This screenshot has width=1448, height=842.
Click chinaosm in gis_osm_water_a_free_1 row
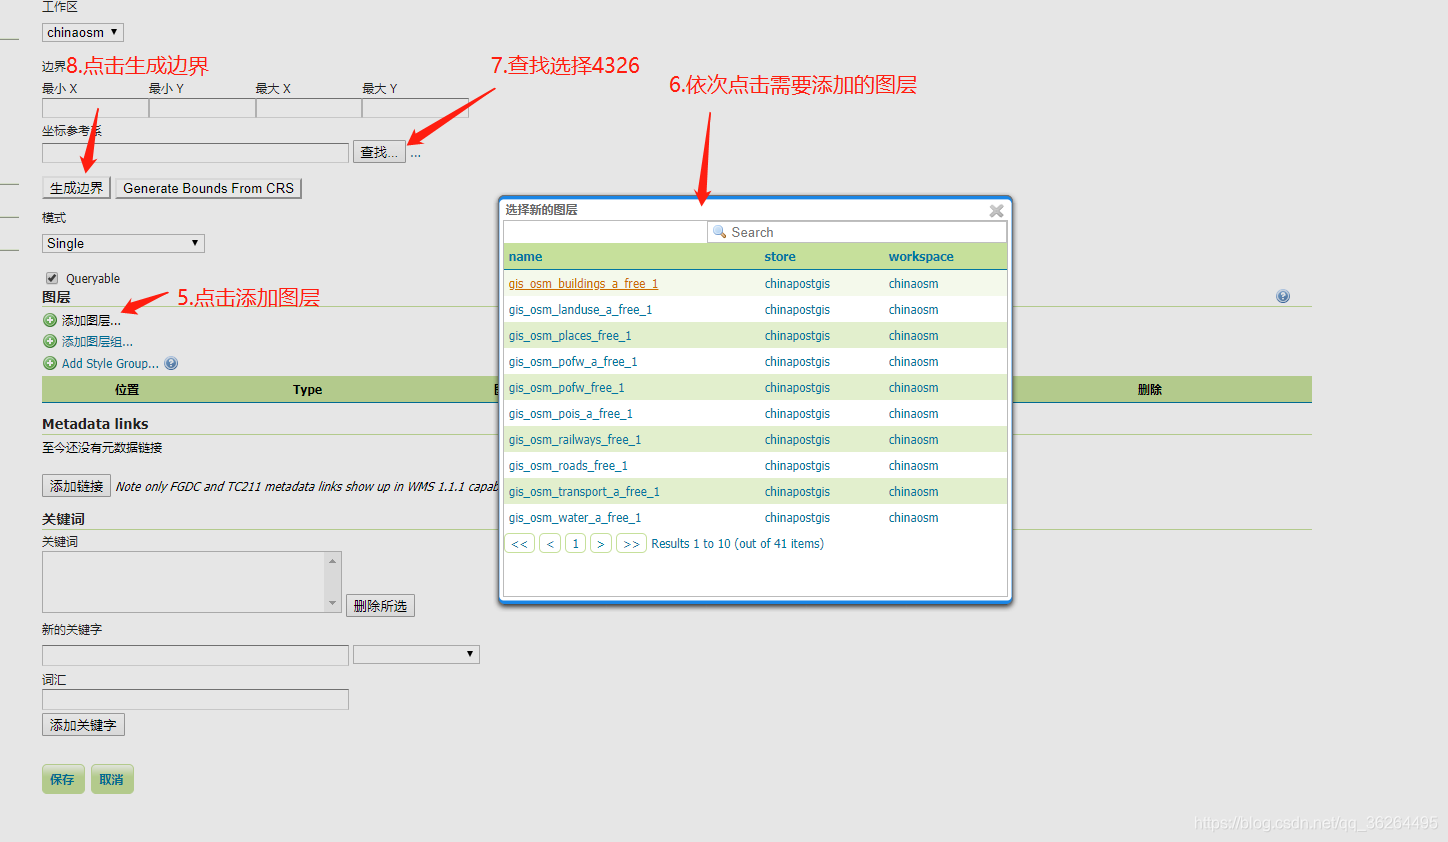(913, 517)
